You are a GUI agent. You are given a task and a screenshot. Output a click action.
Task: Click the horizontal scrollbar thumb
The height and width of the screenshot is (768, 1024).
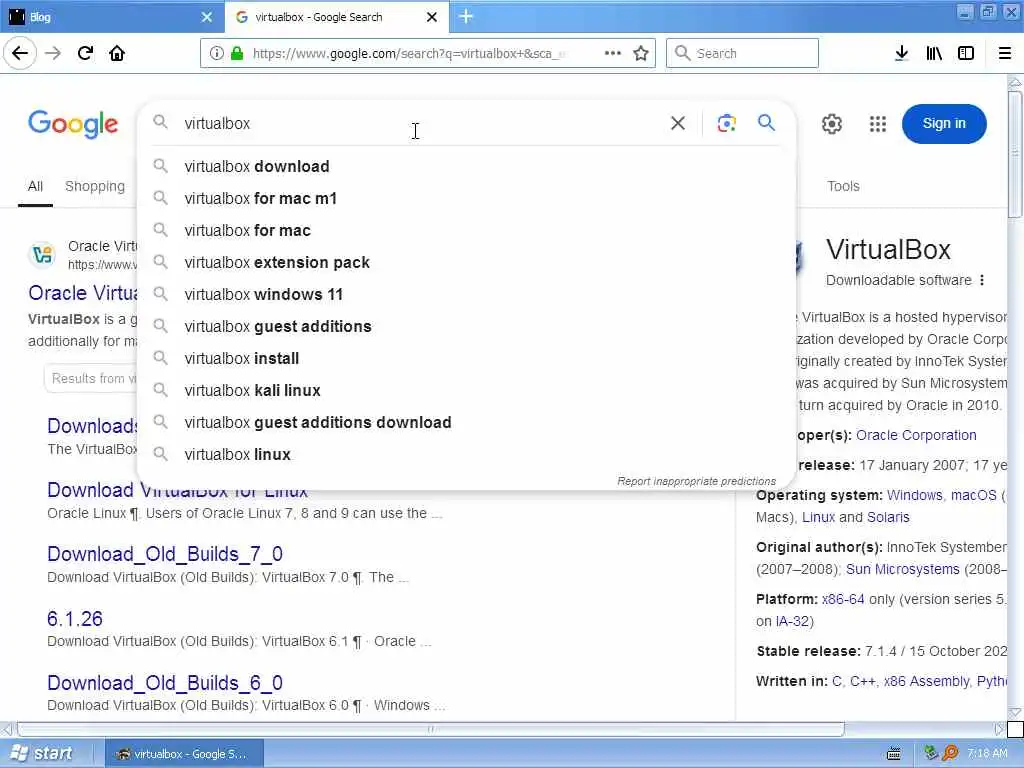(x=430, y=729)
